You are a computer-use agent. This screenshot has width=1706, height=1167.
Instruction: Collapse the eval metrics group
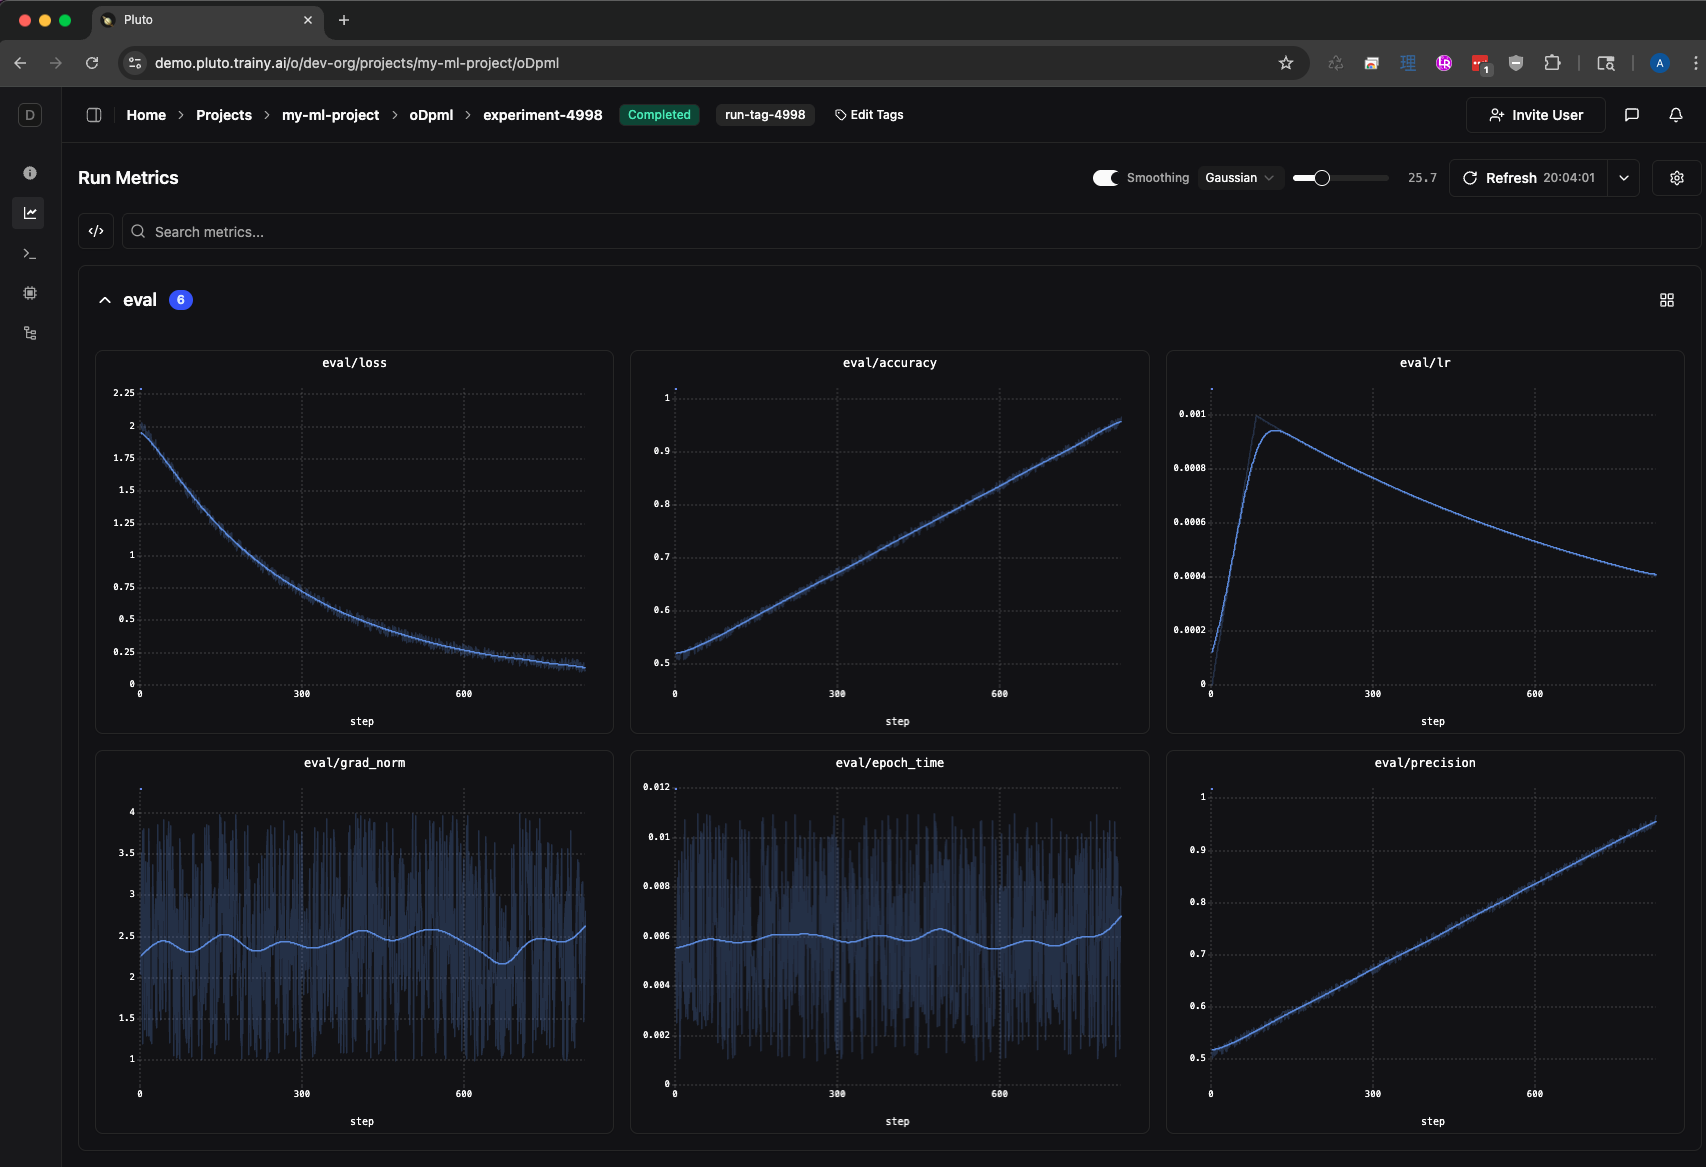click(x=105, y=300)
